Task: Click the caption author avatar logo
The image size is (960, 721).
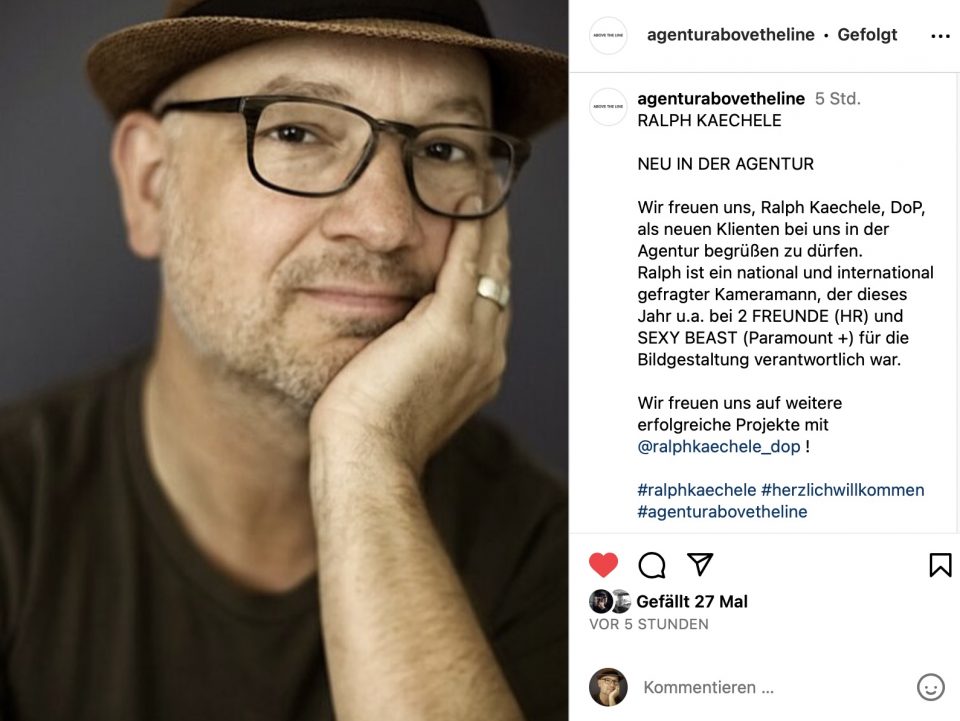Action: [608, 106]
